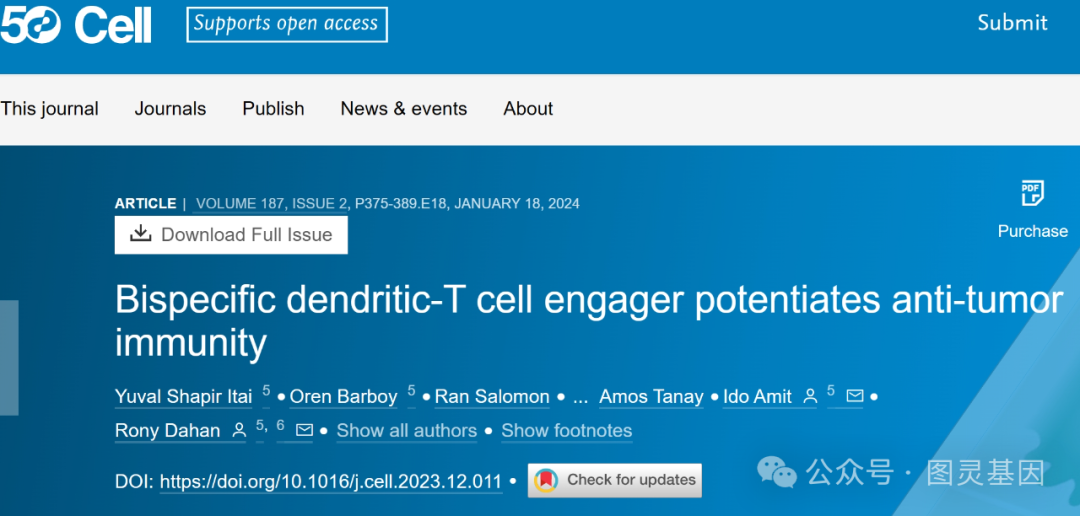1080x516 pixels.
Task: Click the email envelope icon beside Ido Amit
Action: 855,396
